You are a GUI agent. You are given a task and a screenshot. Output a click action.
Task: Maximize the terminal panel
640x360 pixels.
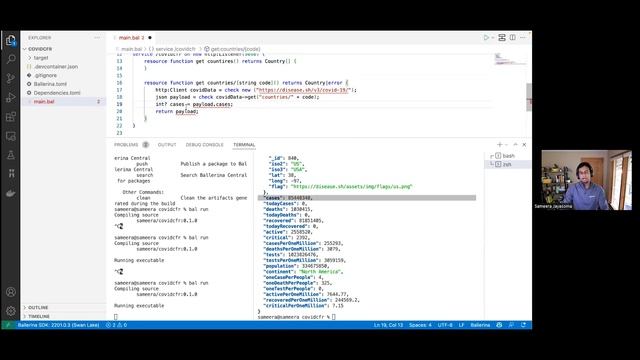click(516, 144)
